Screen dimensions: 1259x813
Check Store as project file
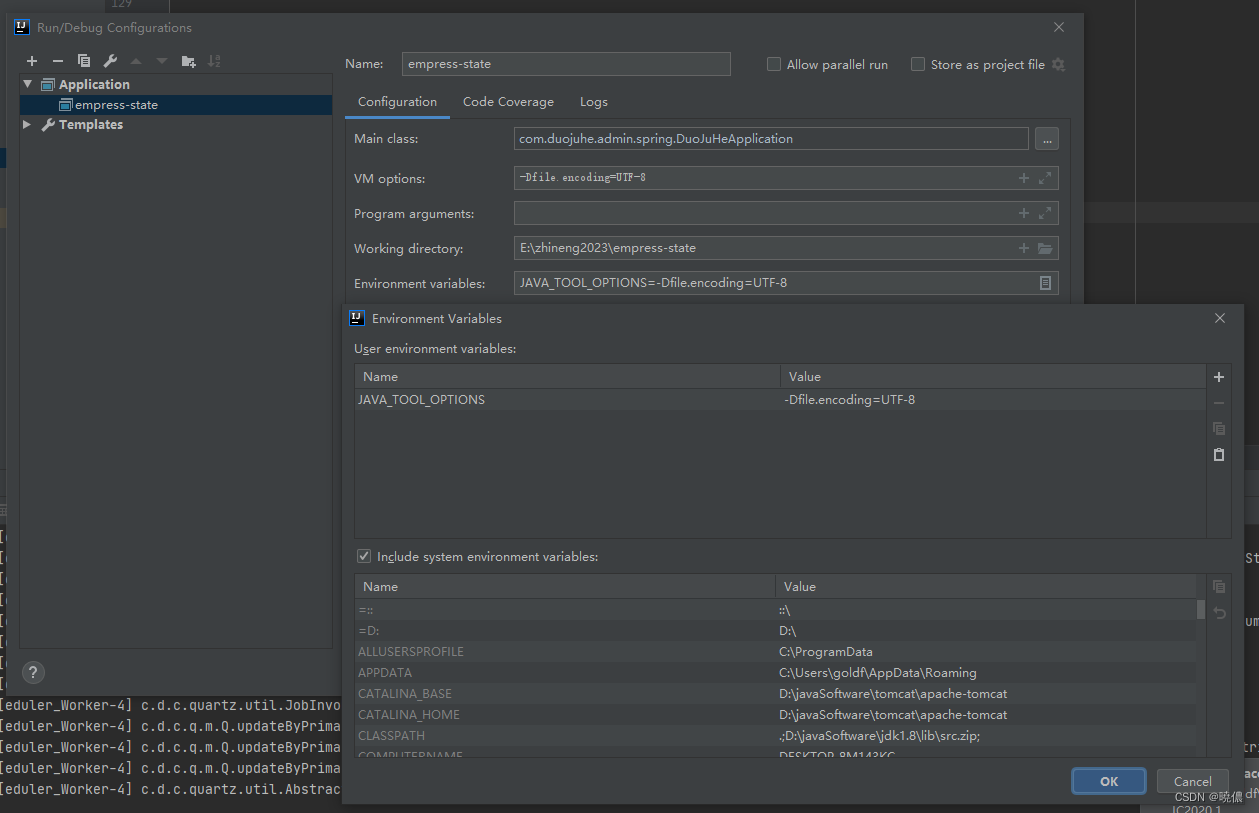point(917,63)
